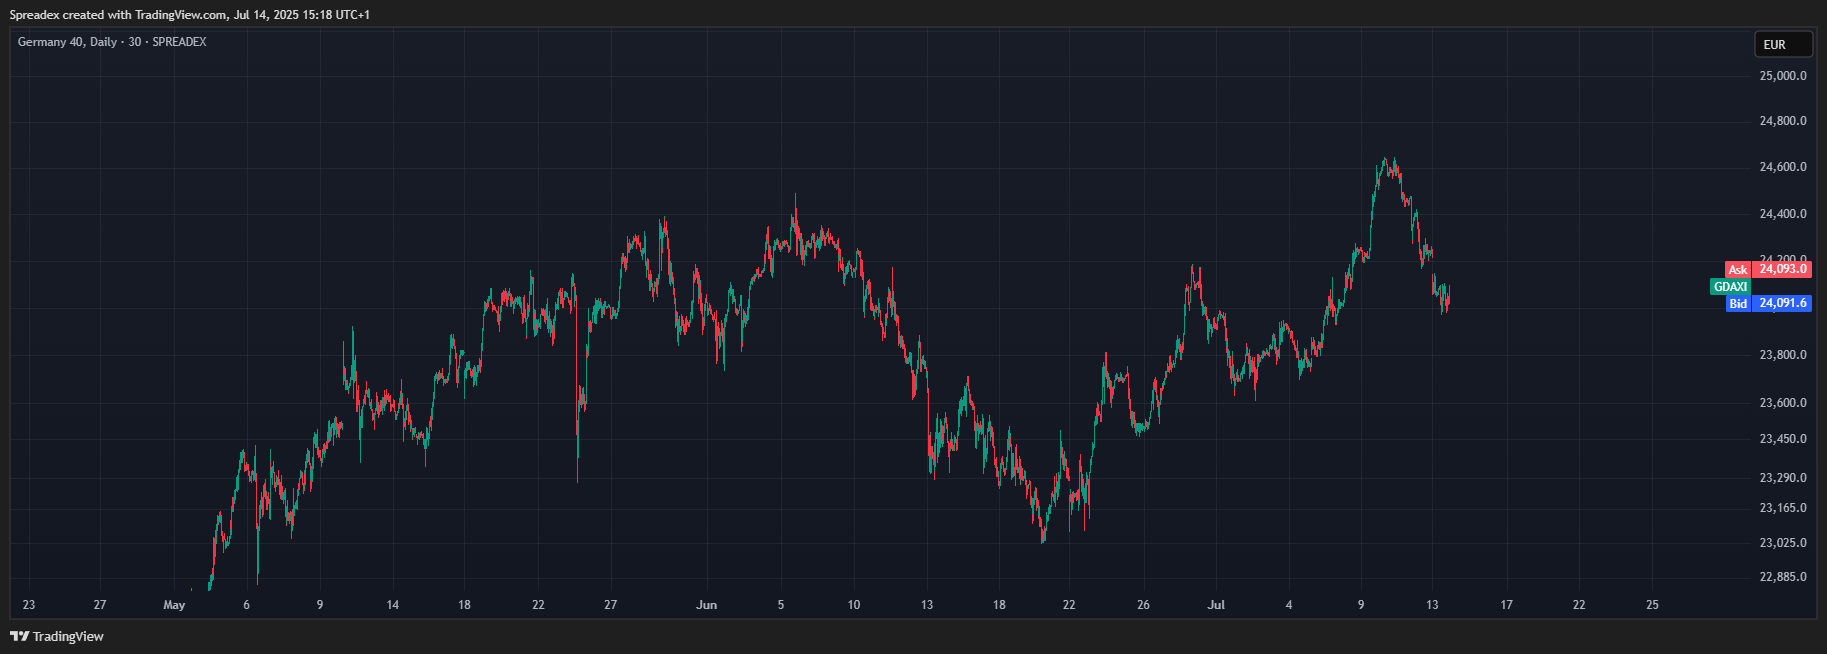Open the EUR currency selector
Image resolution: width=1827 pixels, height=654 pixels.
(x=1784, y=45)
